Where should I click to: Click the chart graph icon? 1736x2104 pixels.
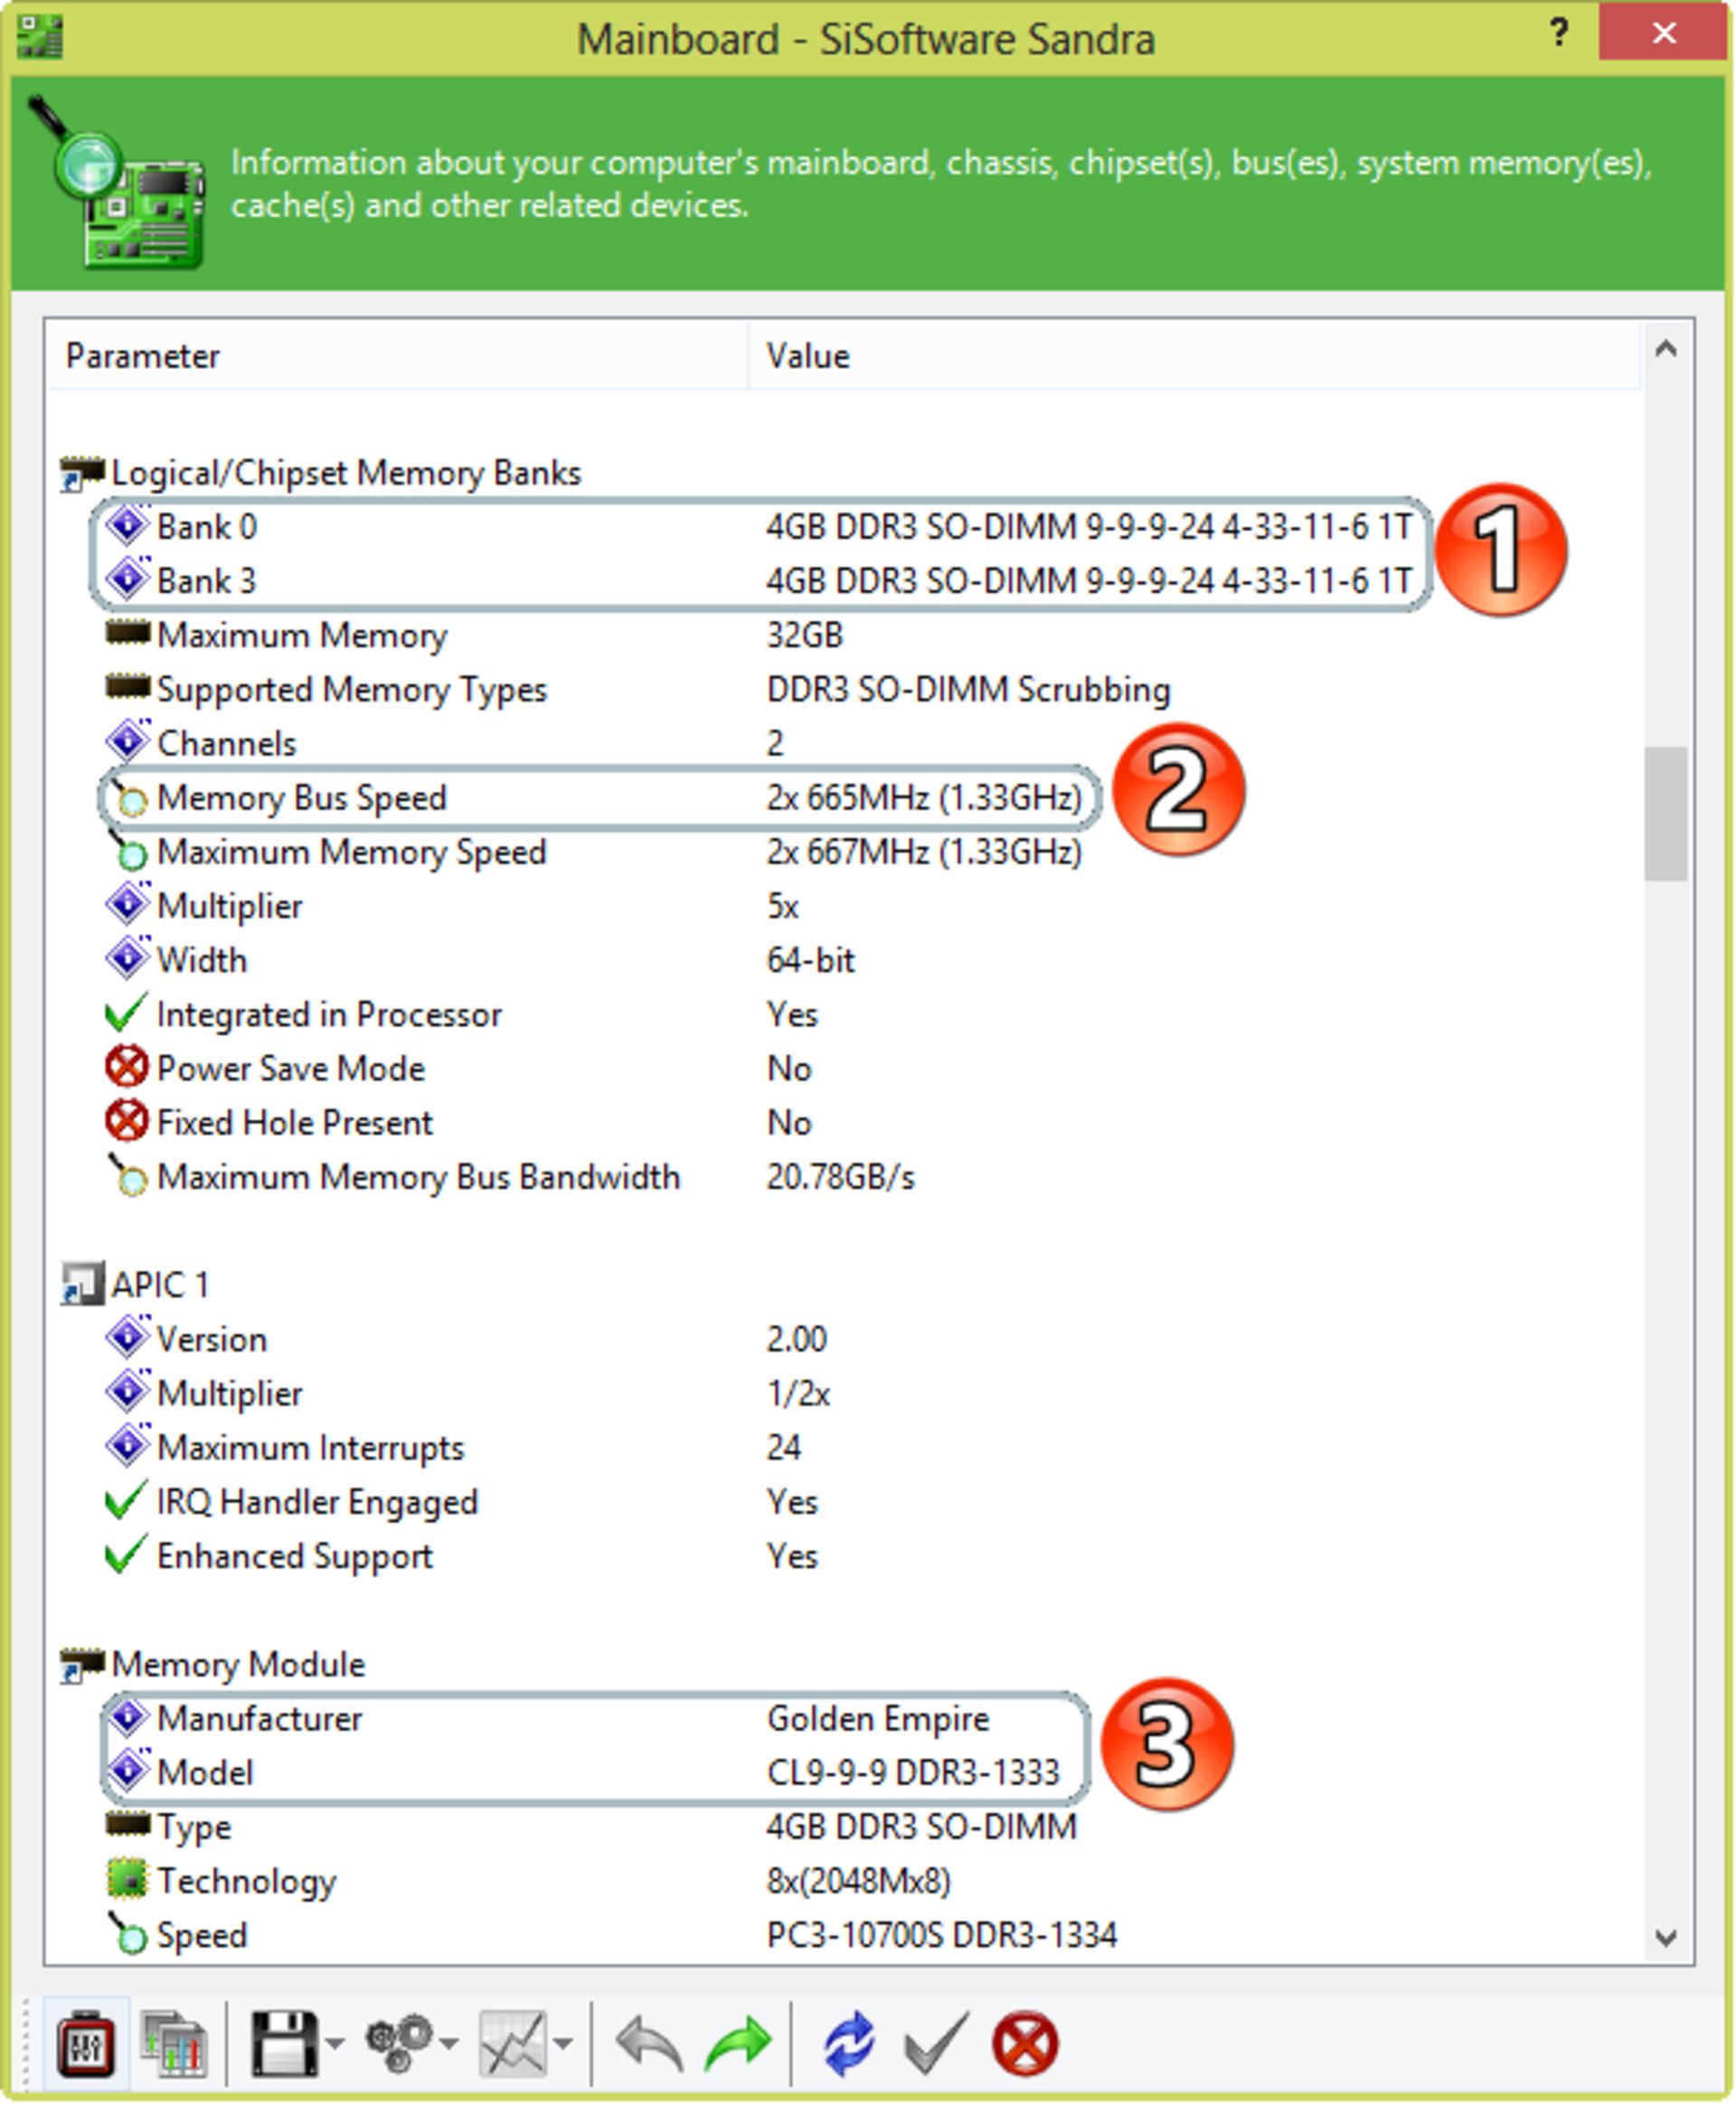[513, 2043]
